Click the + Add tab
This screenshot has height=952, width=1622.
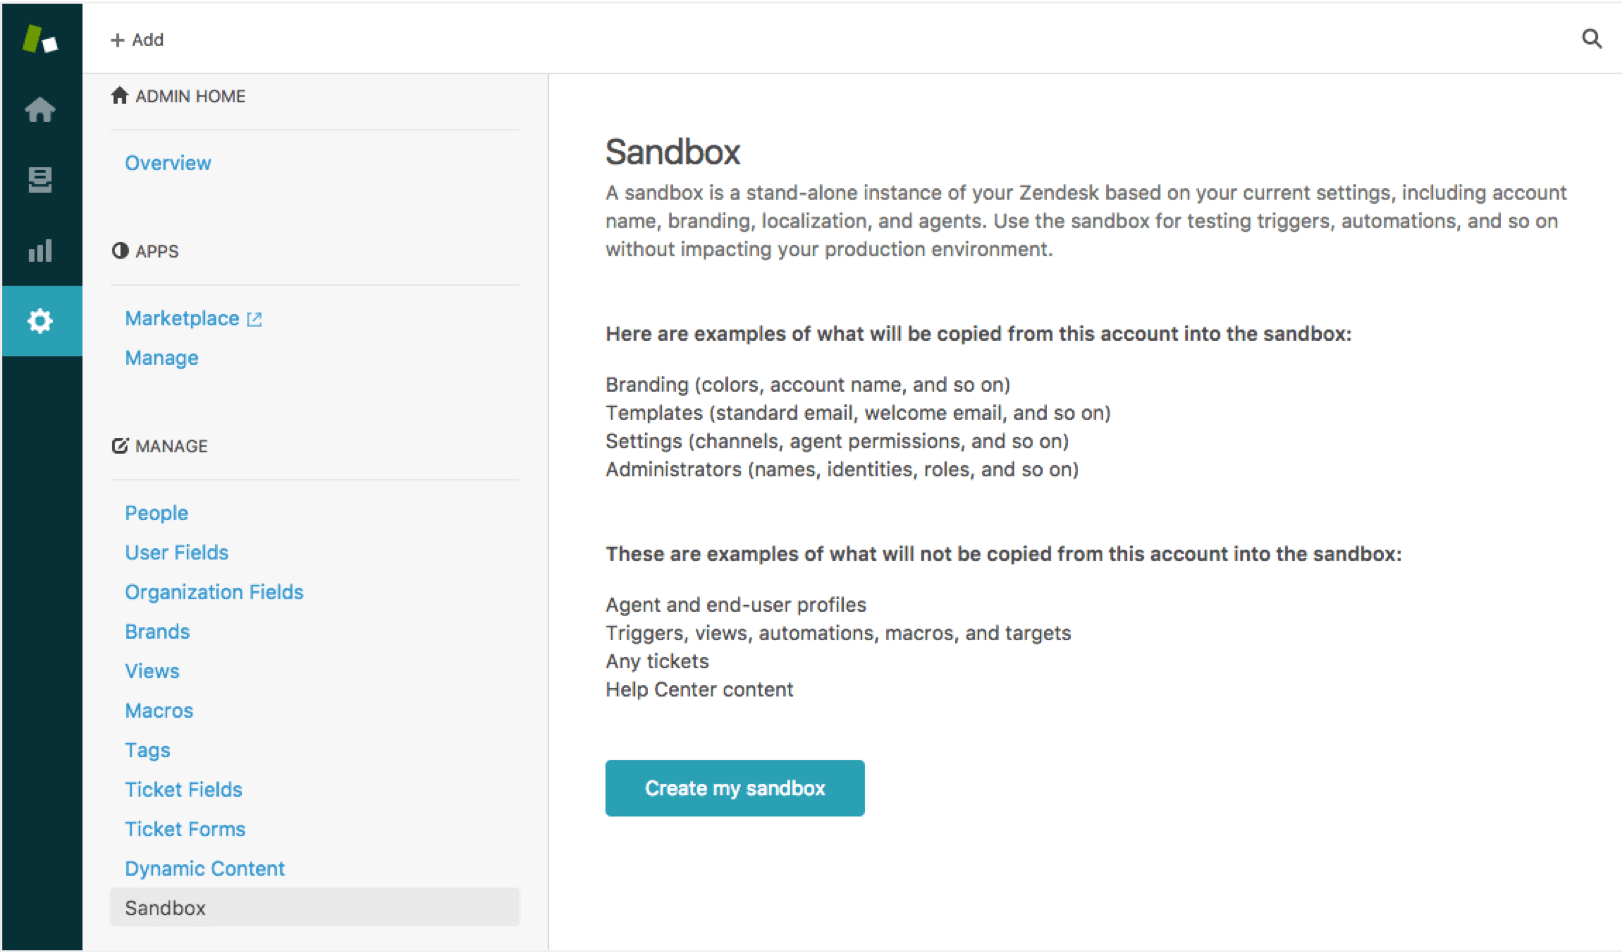pos(137,40)
